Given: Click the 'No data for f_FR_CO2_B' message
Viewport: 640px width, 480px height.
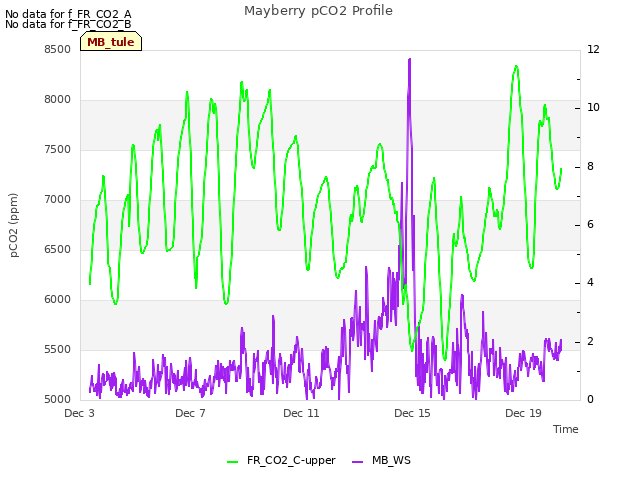Looking at the screenshot, I should (68, 24).
